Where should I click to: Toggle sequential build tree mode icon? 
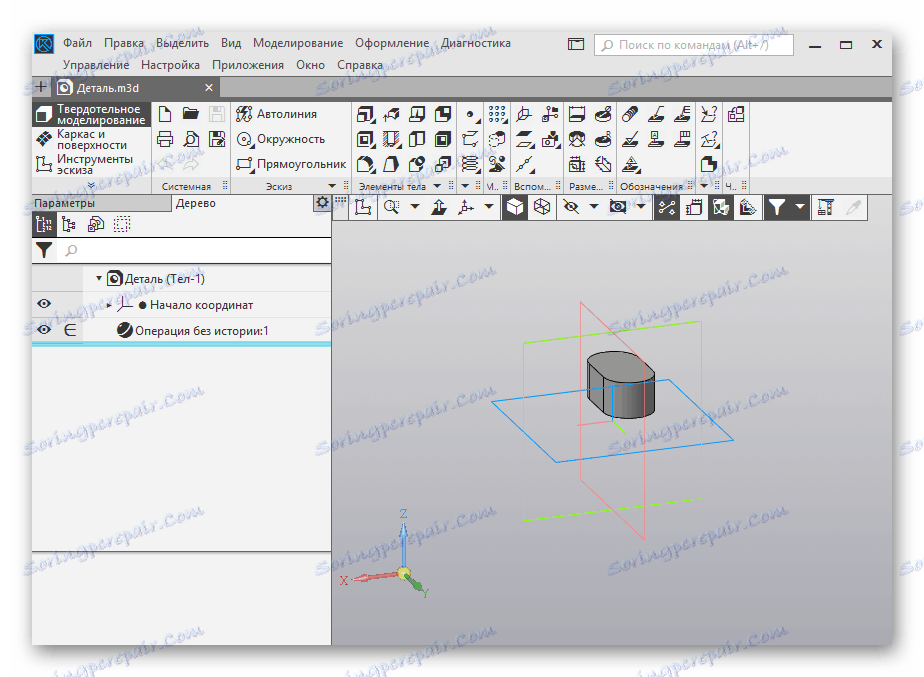click(x=44, y=224)
